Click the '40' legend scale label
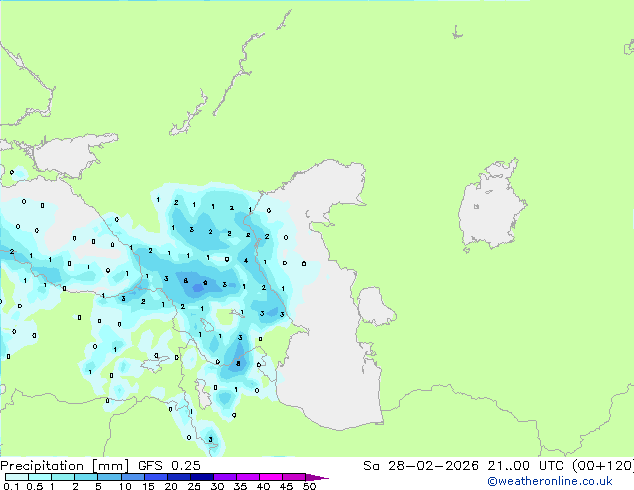 (x=263, y=486)
